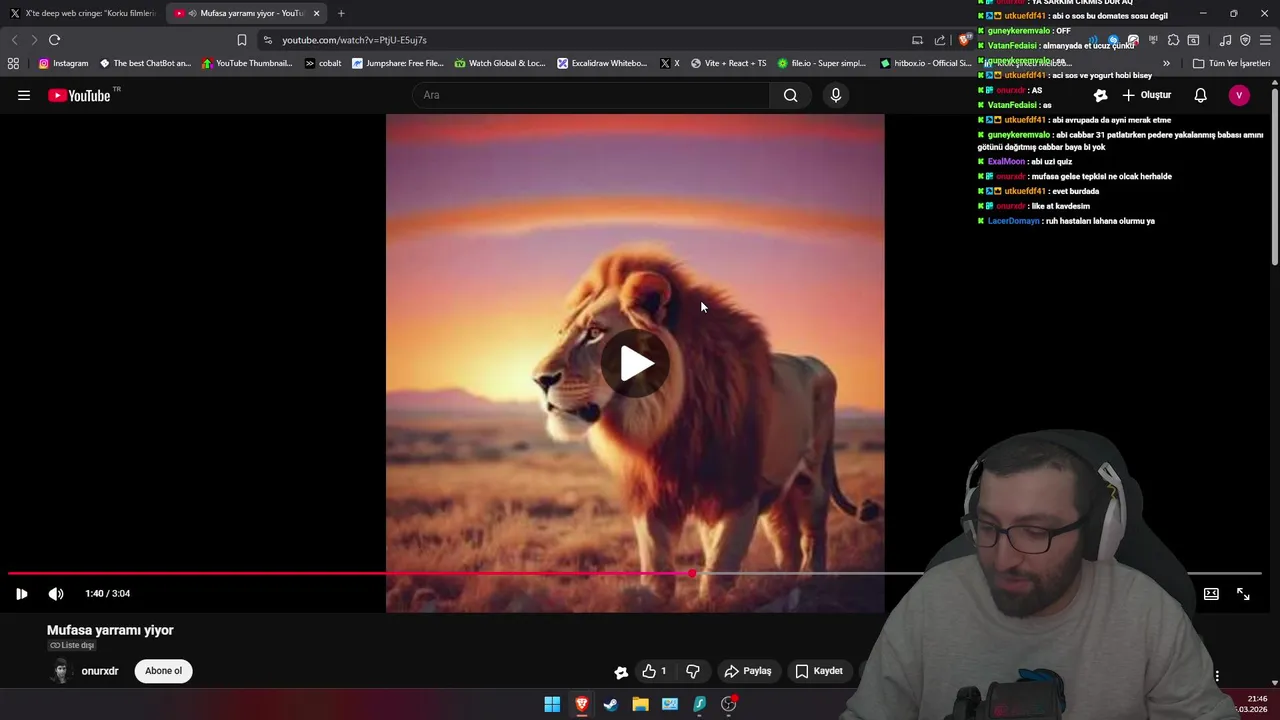Open the Vite + React + TS bookmark

click(728, 63)
